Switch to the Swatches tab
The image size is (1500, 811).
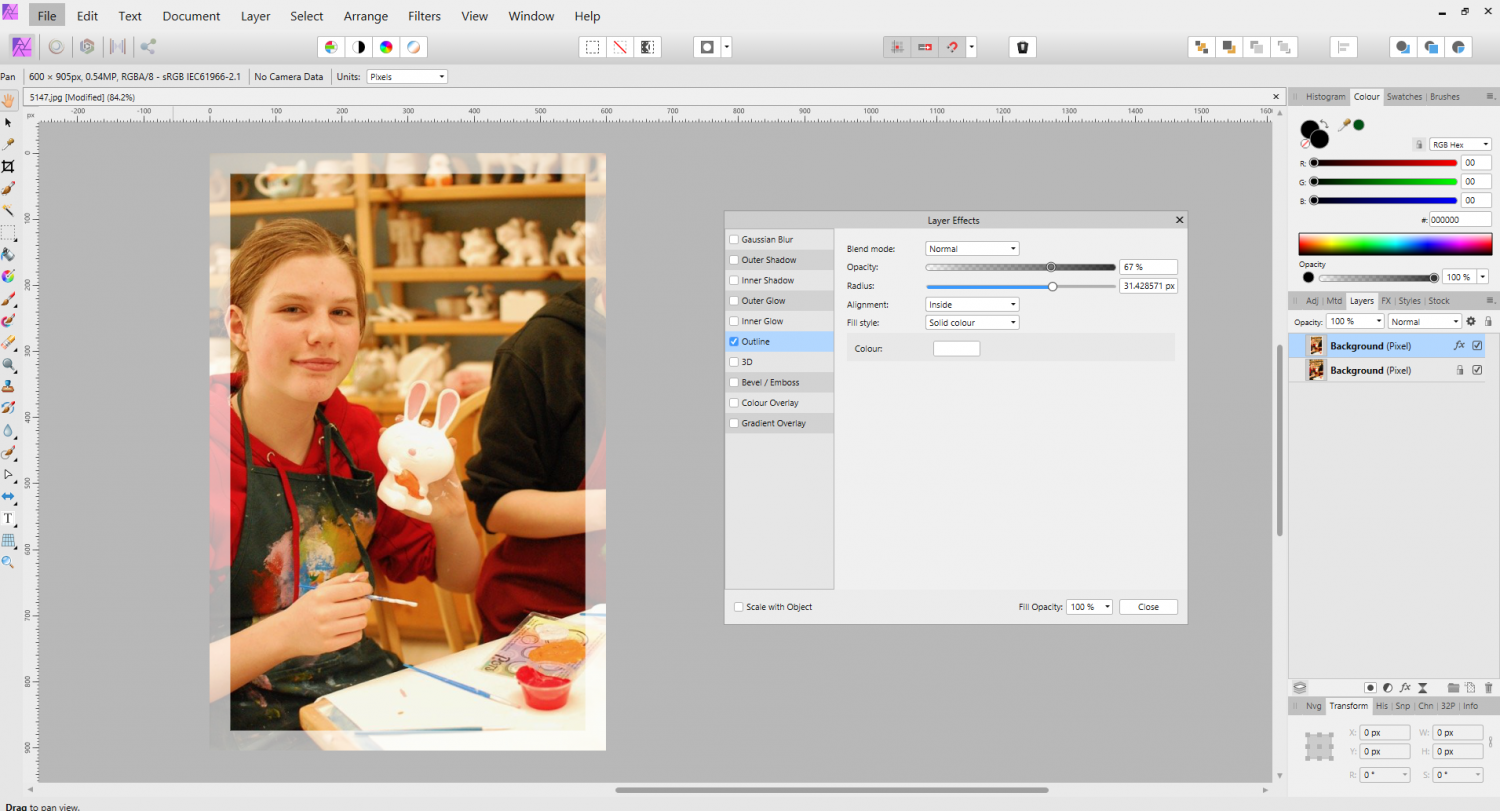click(1404, 97)
